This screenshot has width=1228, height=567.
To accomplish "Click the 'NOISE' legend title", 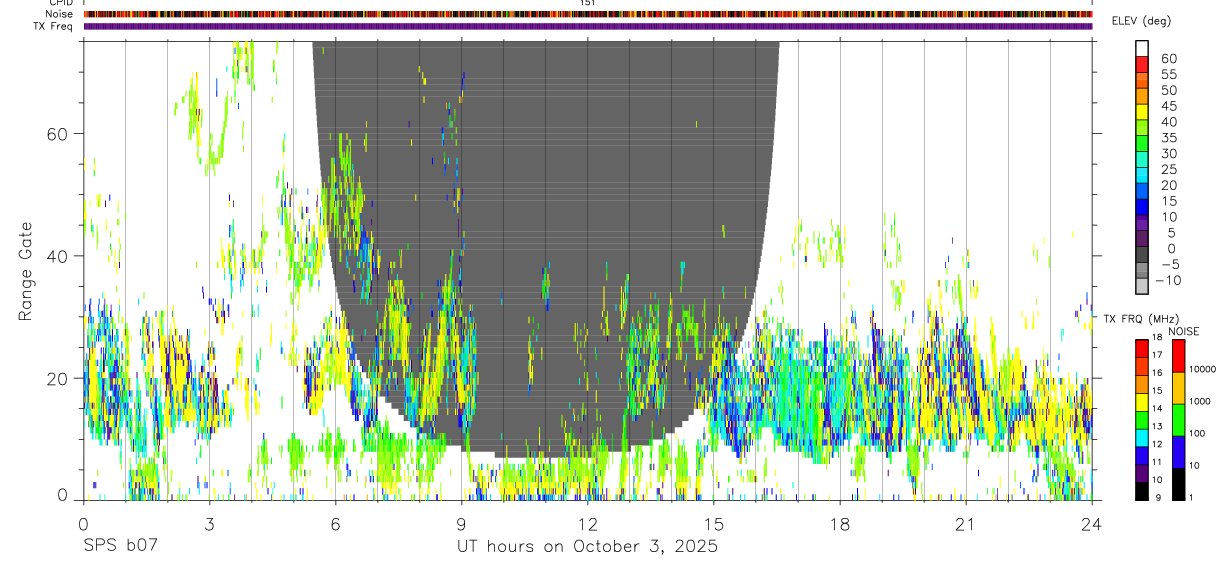I will pyautogui.click(x=1184, y=331).
